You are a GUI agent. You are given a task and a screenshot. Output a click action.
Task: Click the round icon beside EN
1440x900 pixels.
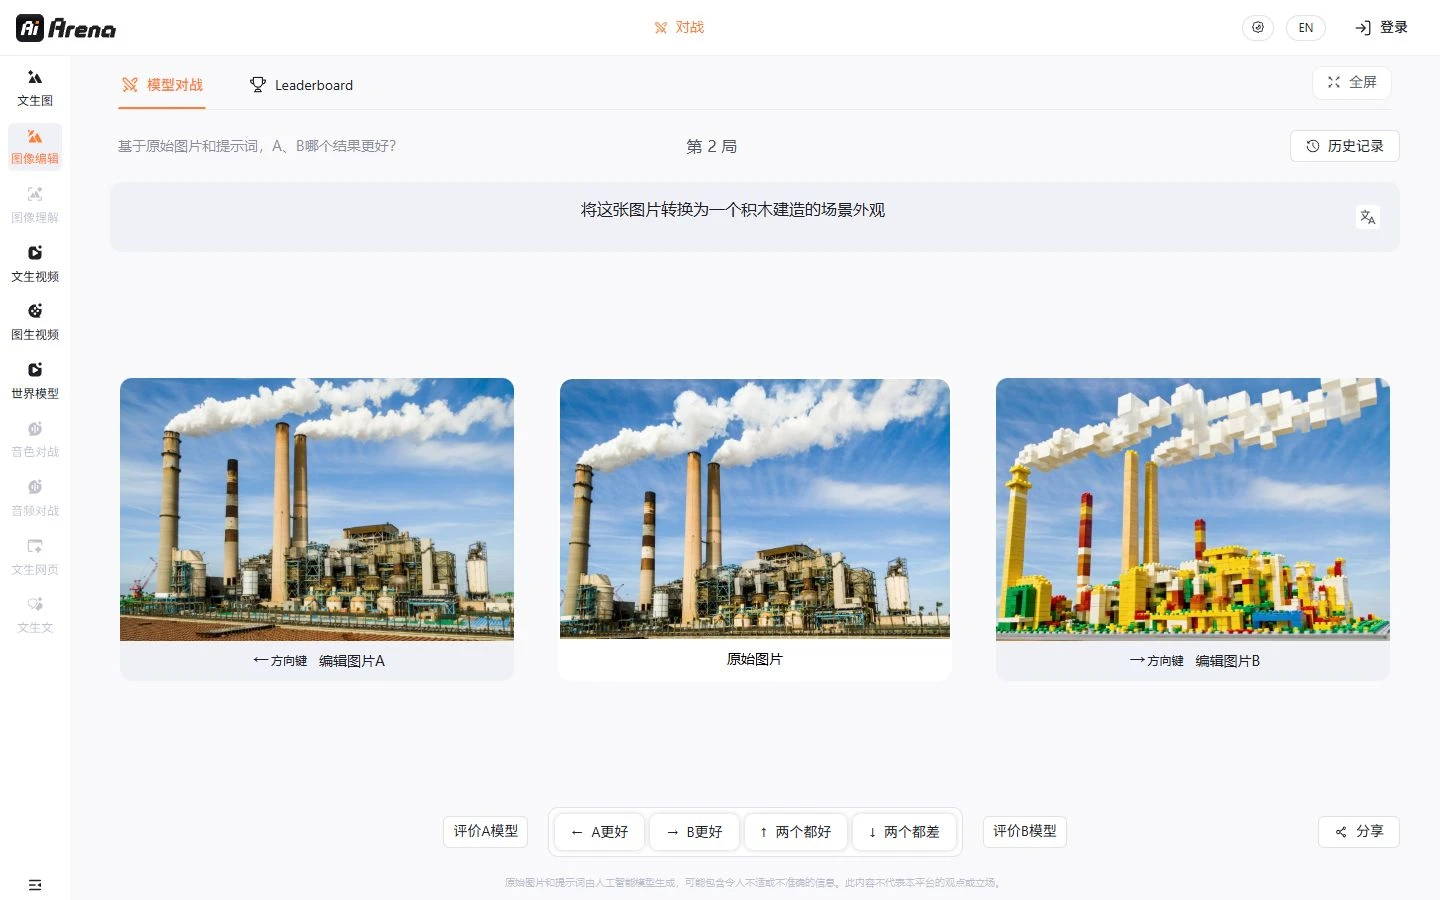(1258, 28)
